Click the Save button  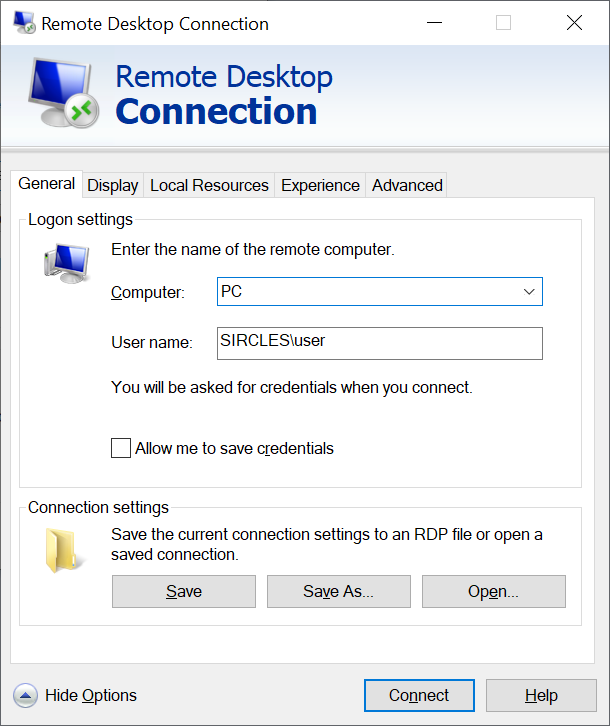point(184,591)
